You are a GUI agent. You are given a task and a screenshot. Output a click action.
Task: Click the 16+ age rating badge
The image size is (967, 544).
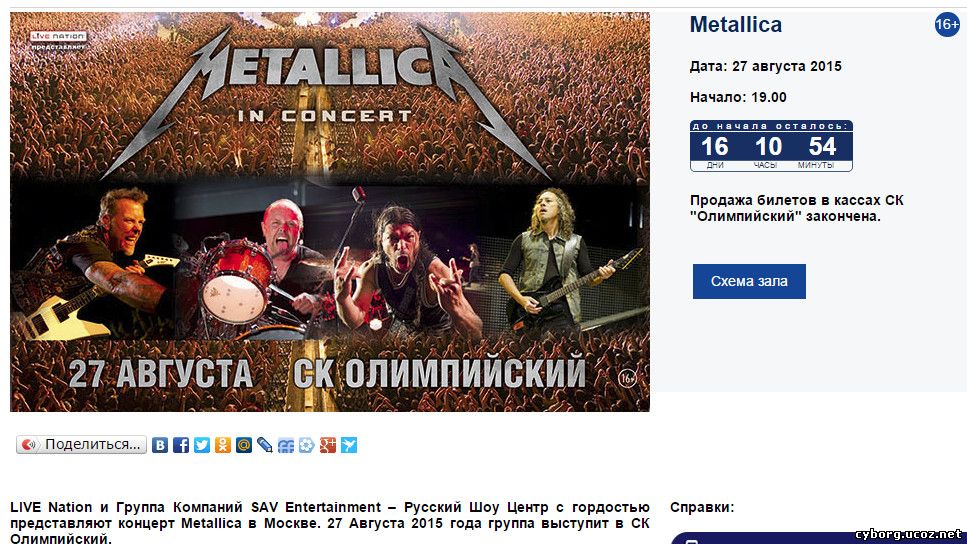(x=947, y=25)
